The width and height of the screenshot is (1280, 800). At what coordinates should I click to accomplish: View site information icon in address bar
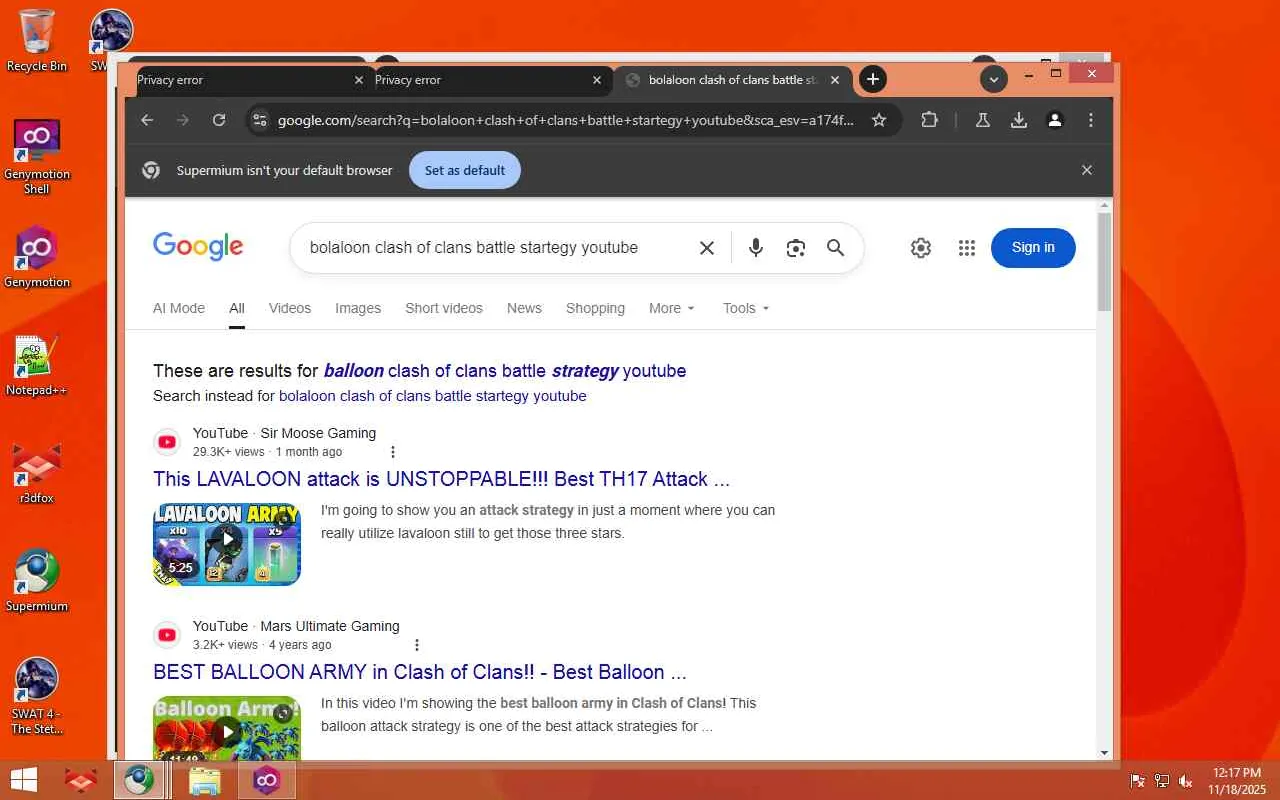(x=260, y=120)
